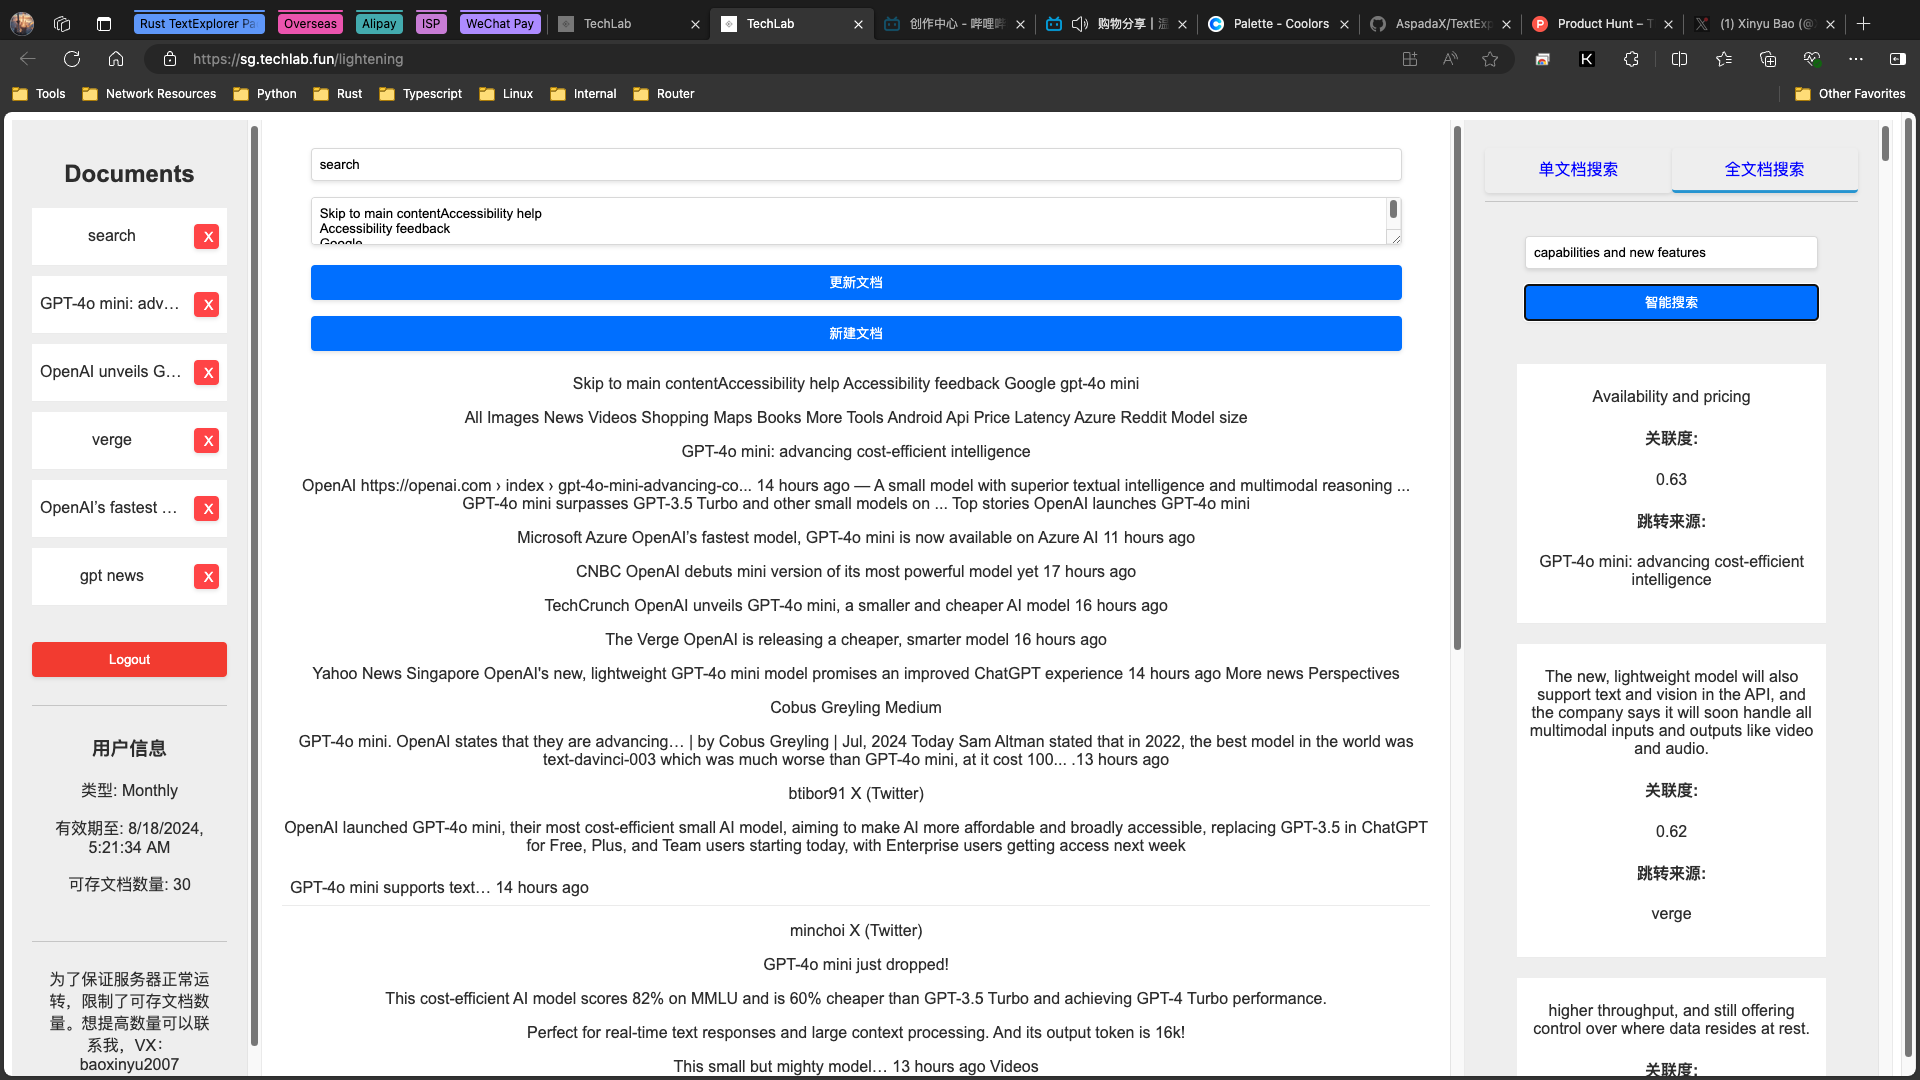Open the 'Python' bookmarks folder
Screen dimensions: 1920x1080
pyautogui.click(x=265, y=94)
